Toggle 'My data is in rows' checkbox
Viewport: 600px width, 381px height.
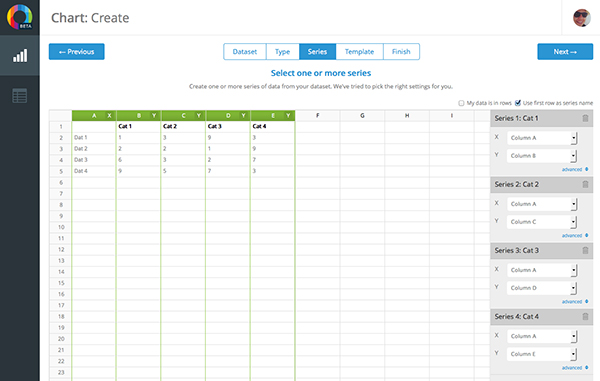point(461,103)
